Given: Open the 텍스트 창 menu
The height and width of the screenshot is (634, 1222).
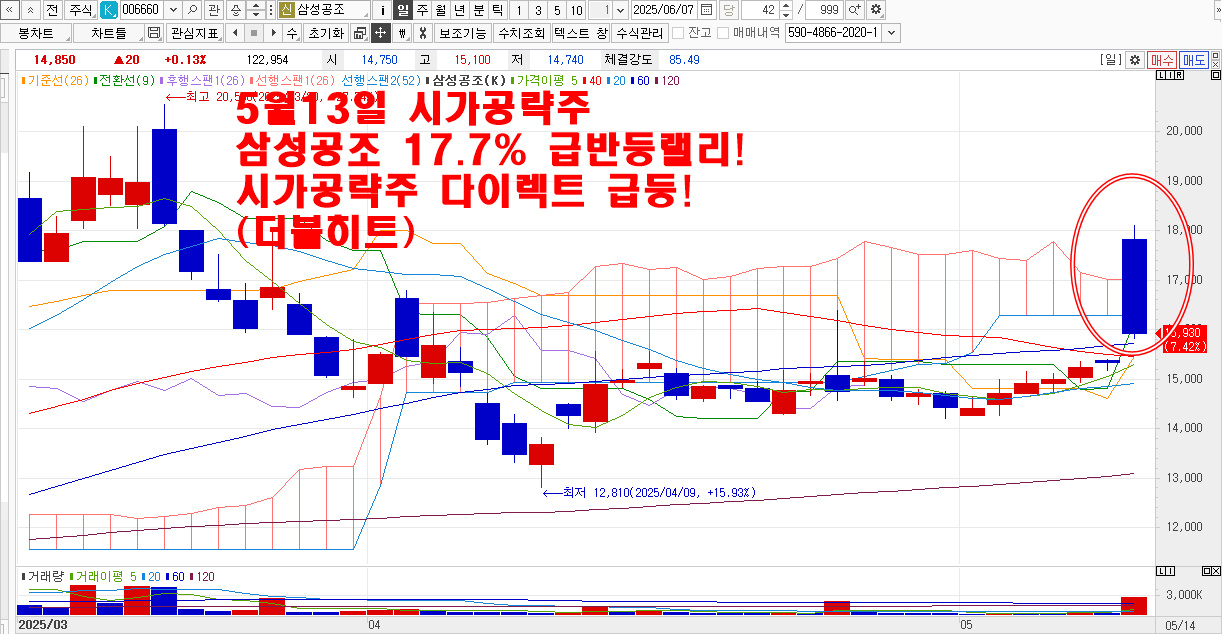Looking at the screenshot, I should 580,33.
